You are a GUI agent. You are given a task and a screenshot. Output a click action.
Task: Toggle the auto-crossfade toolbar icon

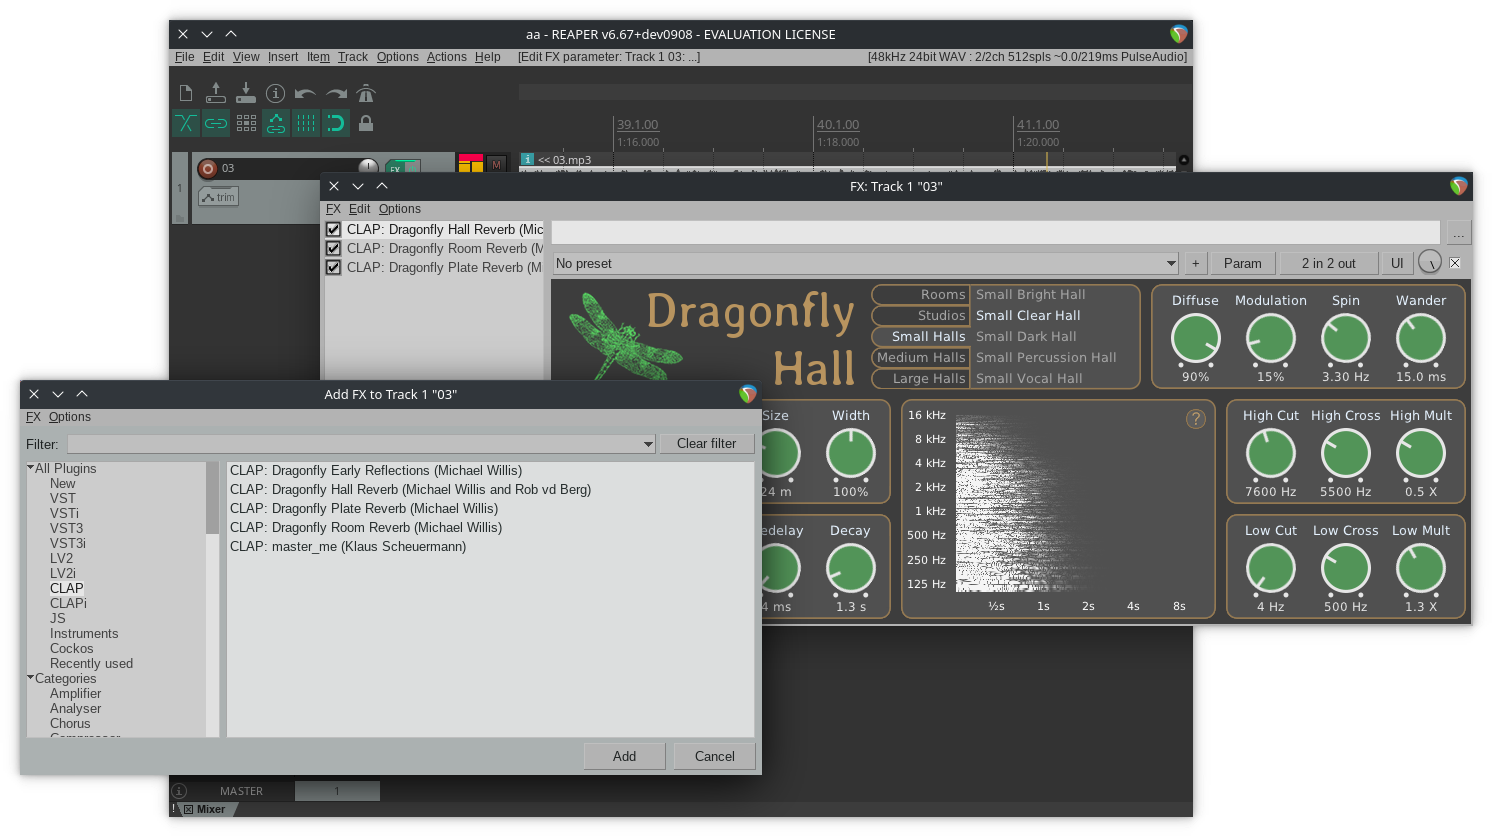[186, 123]
